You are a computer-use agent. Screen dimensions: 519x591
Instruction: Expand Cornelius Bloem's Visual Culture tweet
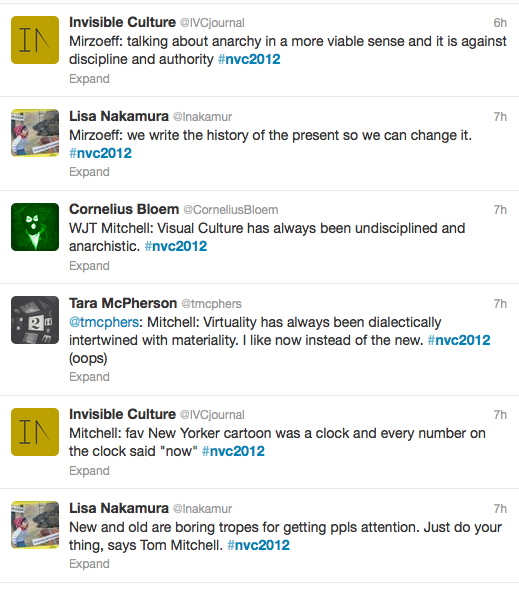coord(89,266)
